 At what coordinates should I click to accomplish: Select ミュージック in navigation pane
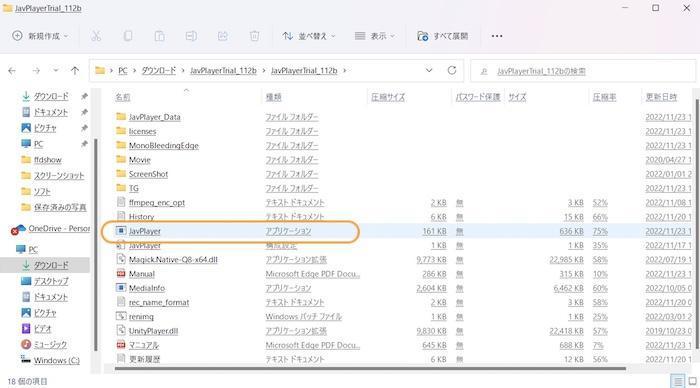click(x=50, y=344)
